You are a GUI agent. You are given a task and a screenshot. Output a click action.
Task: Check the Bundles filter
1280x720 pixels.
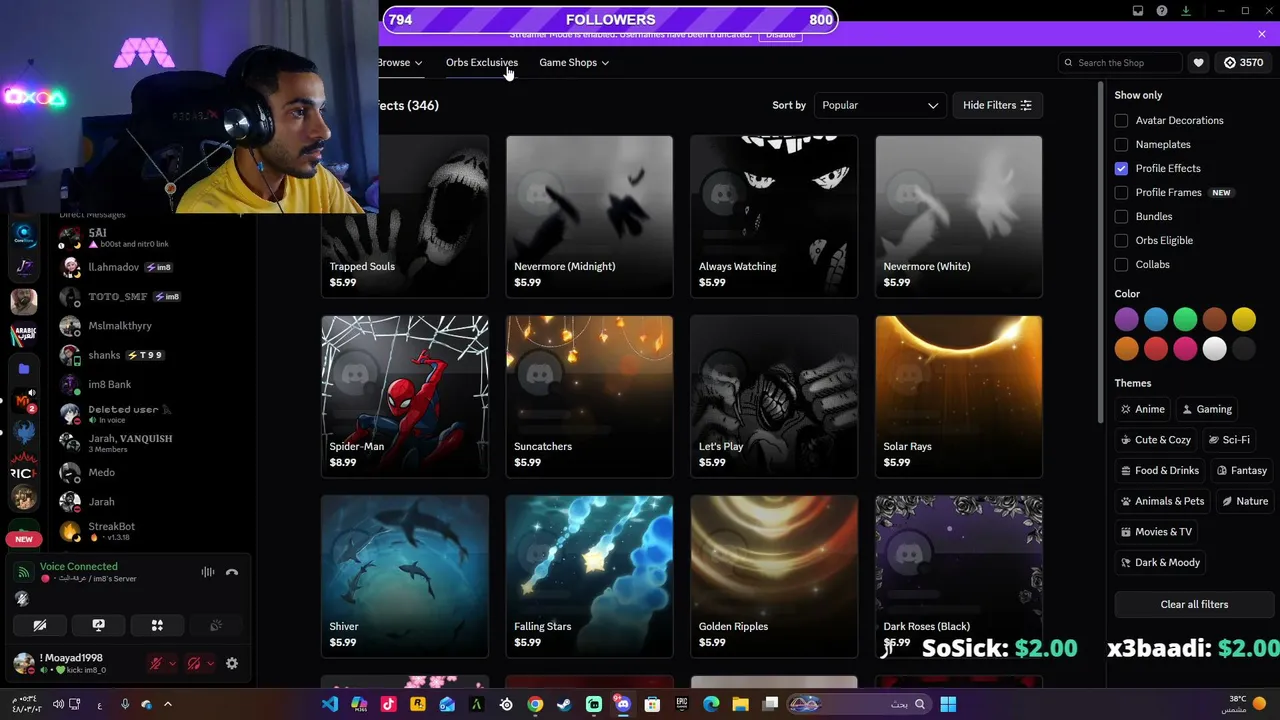(x=1121, y=216)
